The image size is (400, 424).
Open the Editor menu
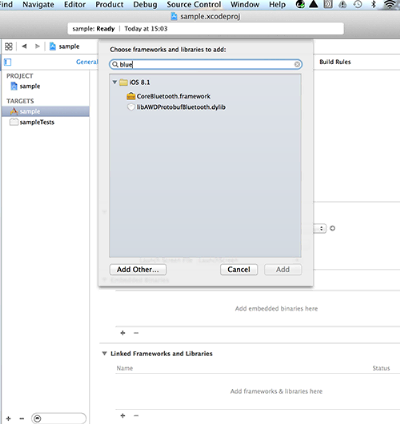click(75, 5)
